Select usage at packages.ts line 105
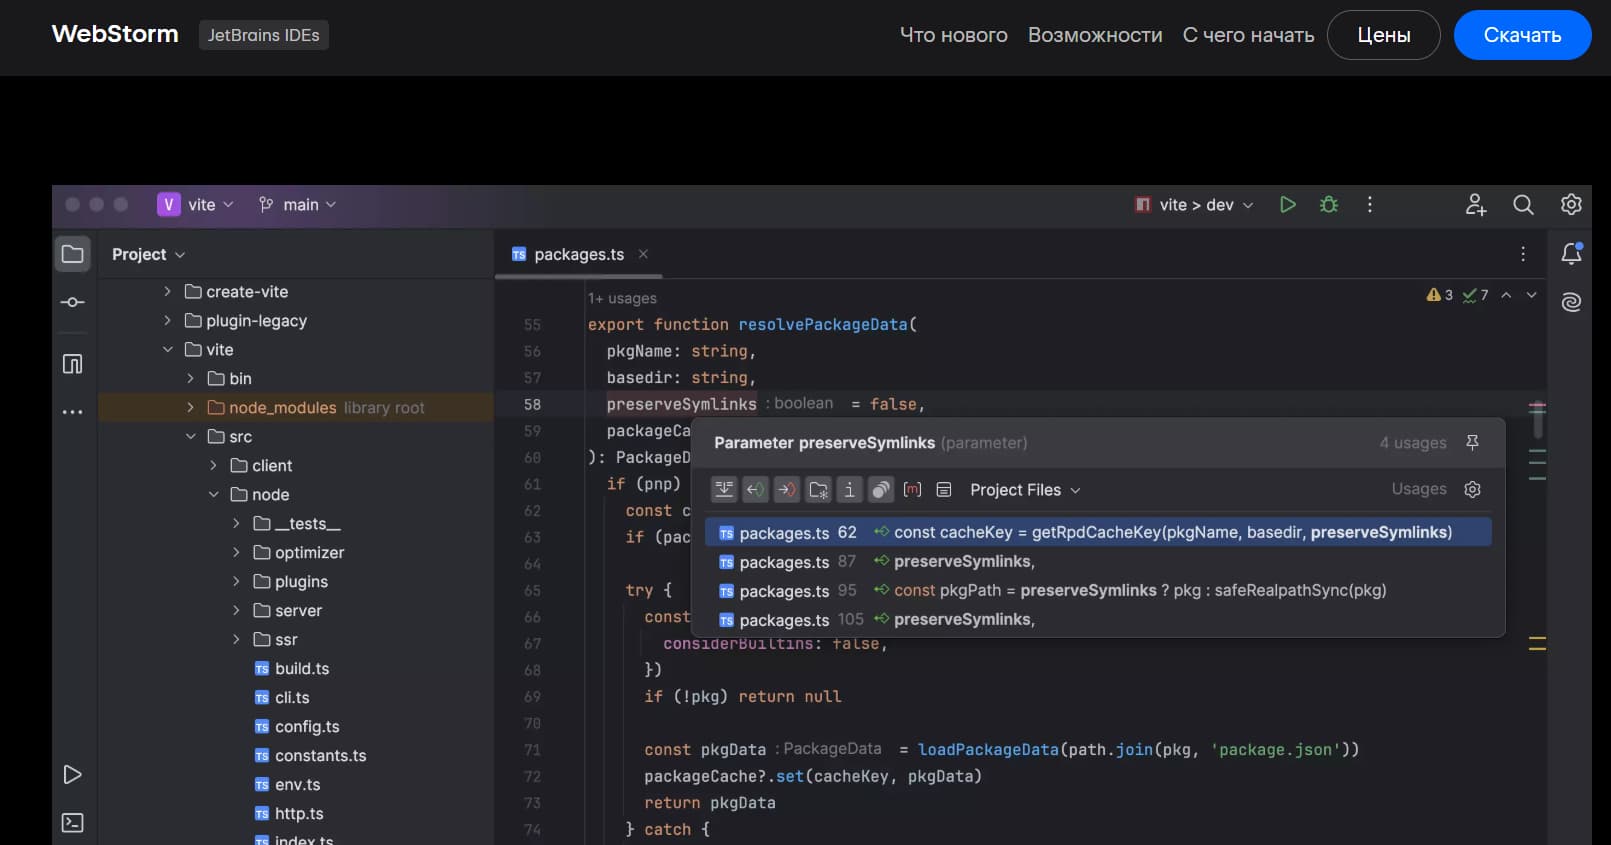Image resolution: width=1611 pixels, height=845 pixels. click(x=1098, y=619)
